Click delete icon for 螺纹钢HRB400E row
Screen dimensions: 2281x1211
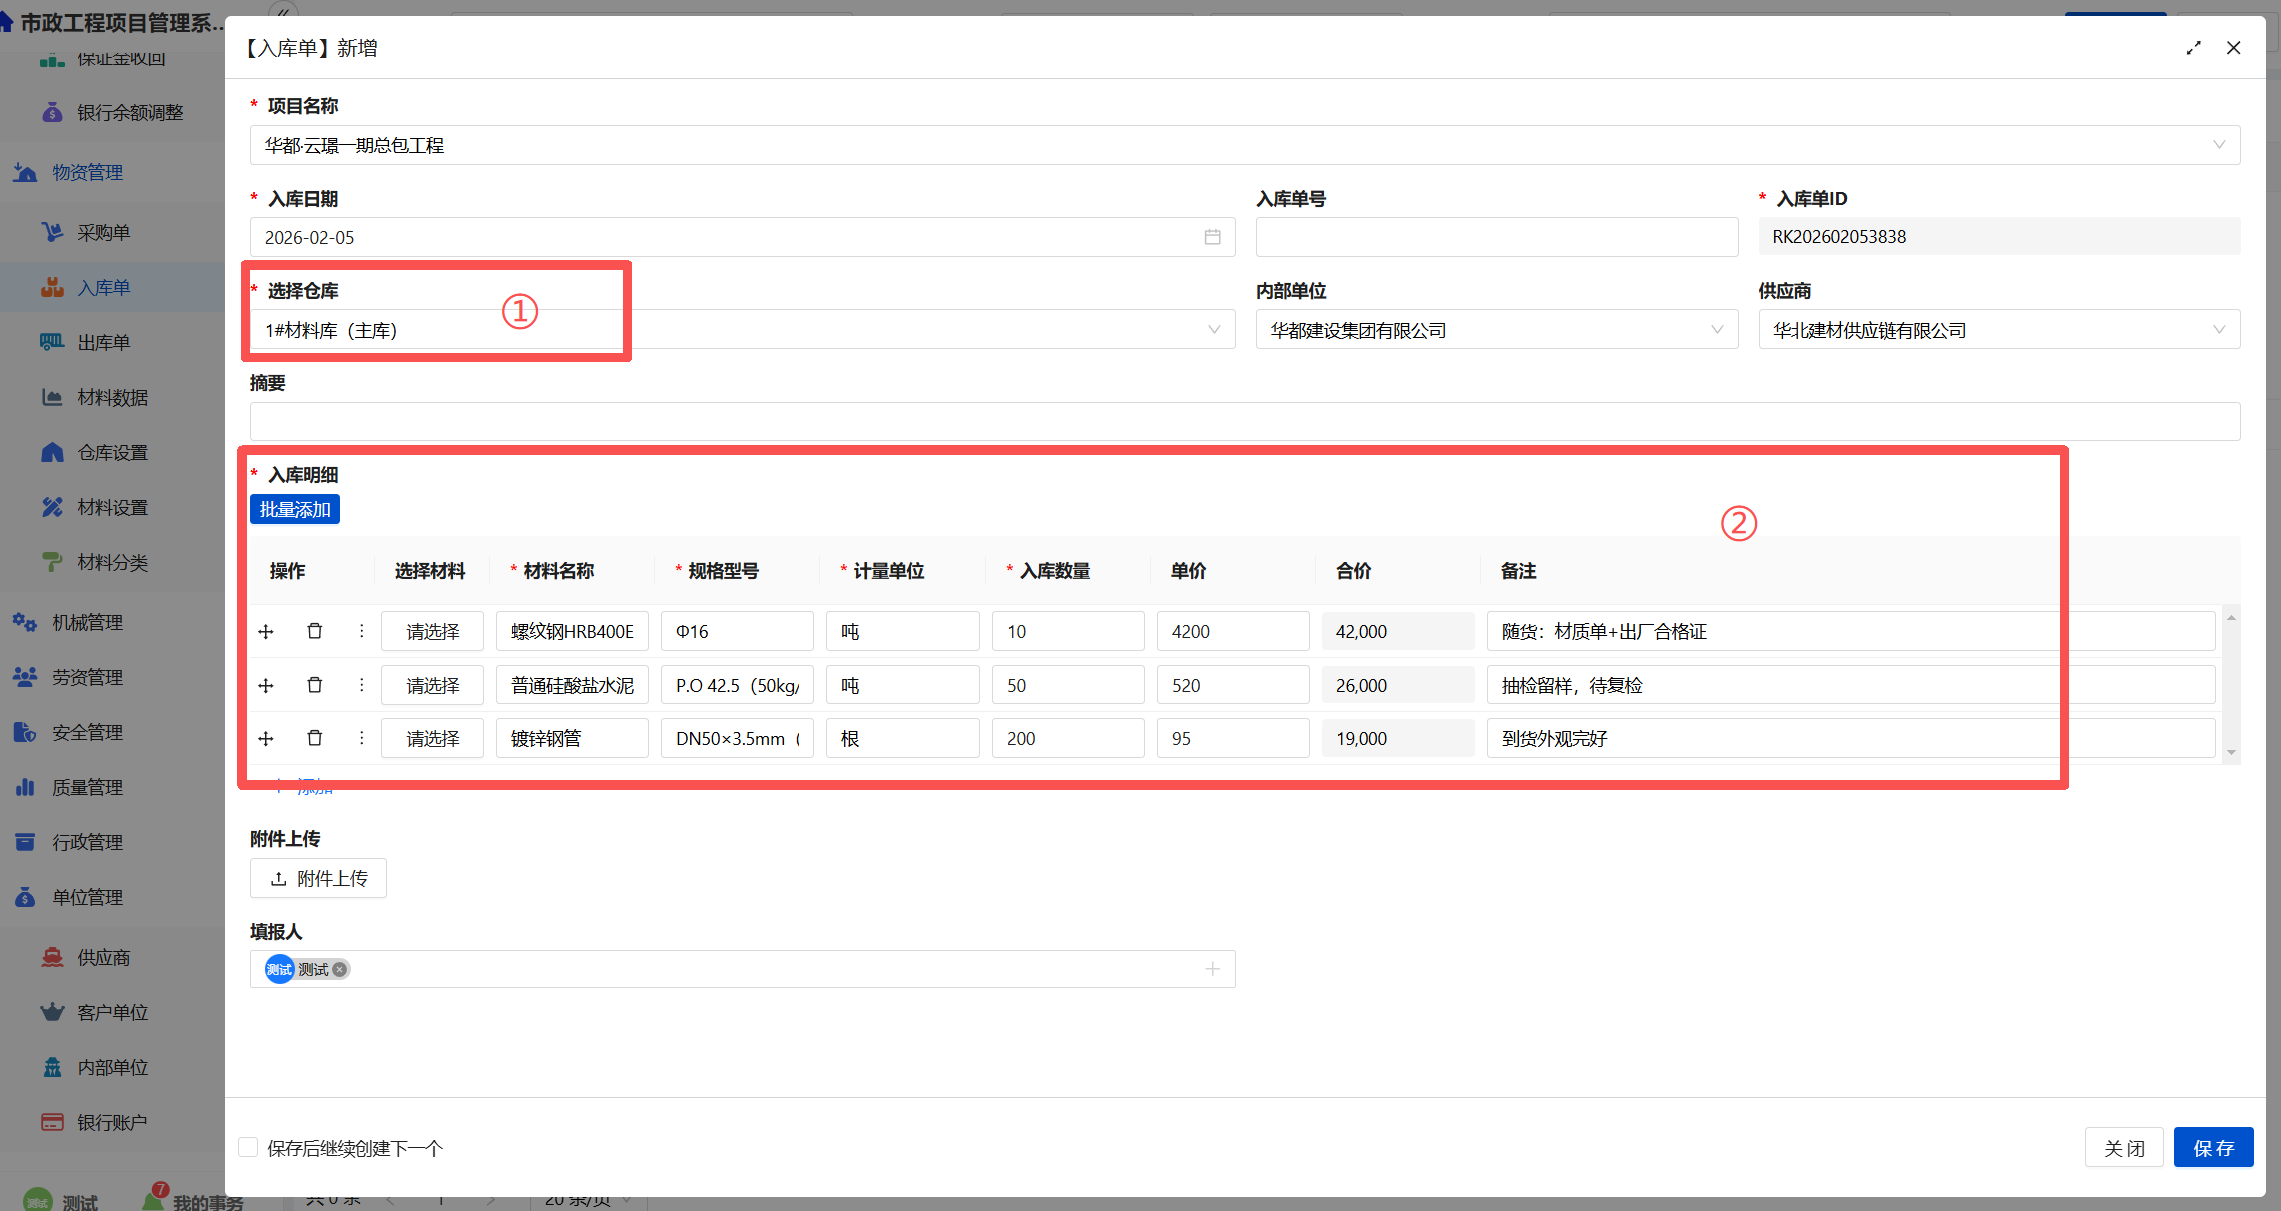pos(314,631)
